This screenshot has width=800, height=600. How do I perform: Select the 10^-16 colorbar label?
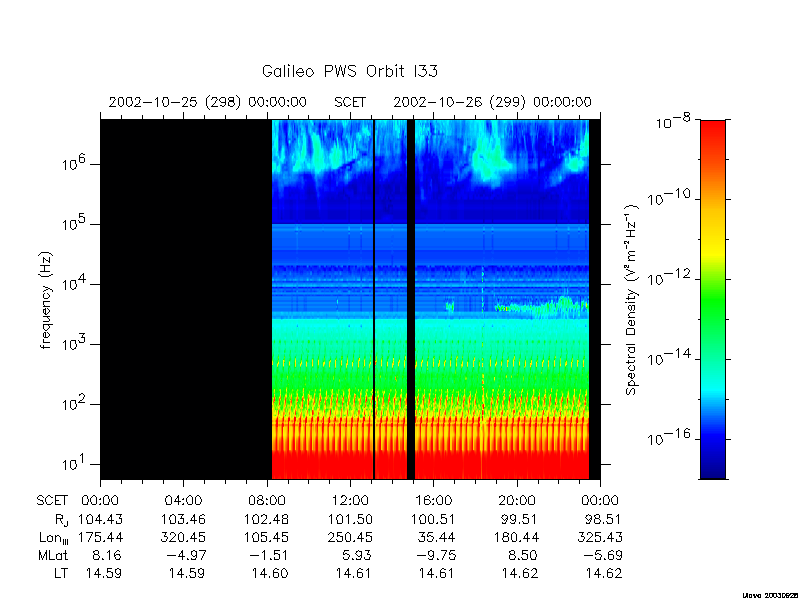pos(670,437)
